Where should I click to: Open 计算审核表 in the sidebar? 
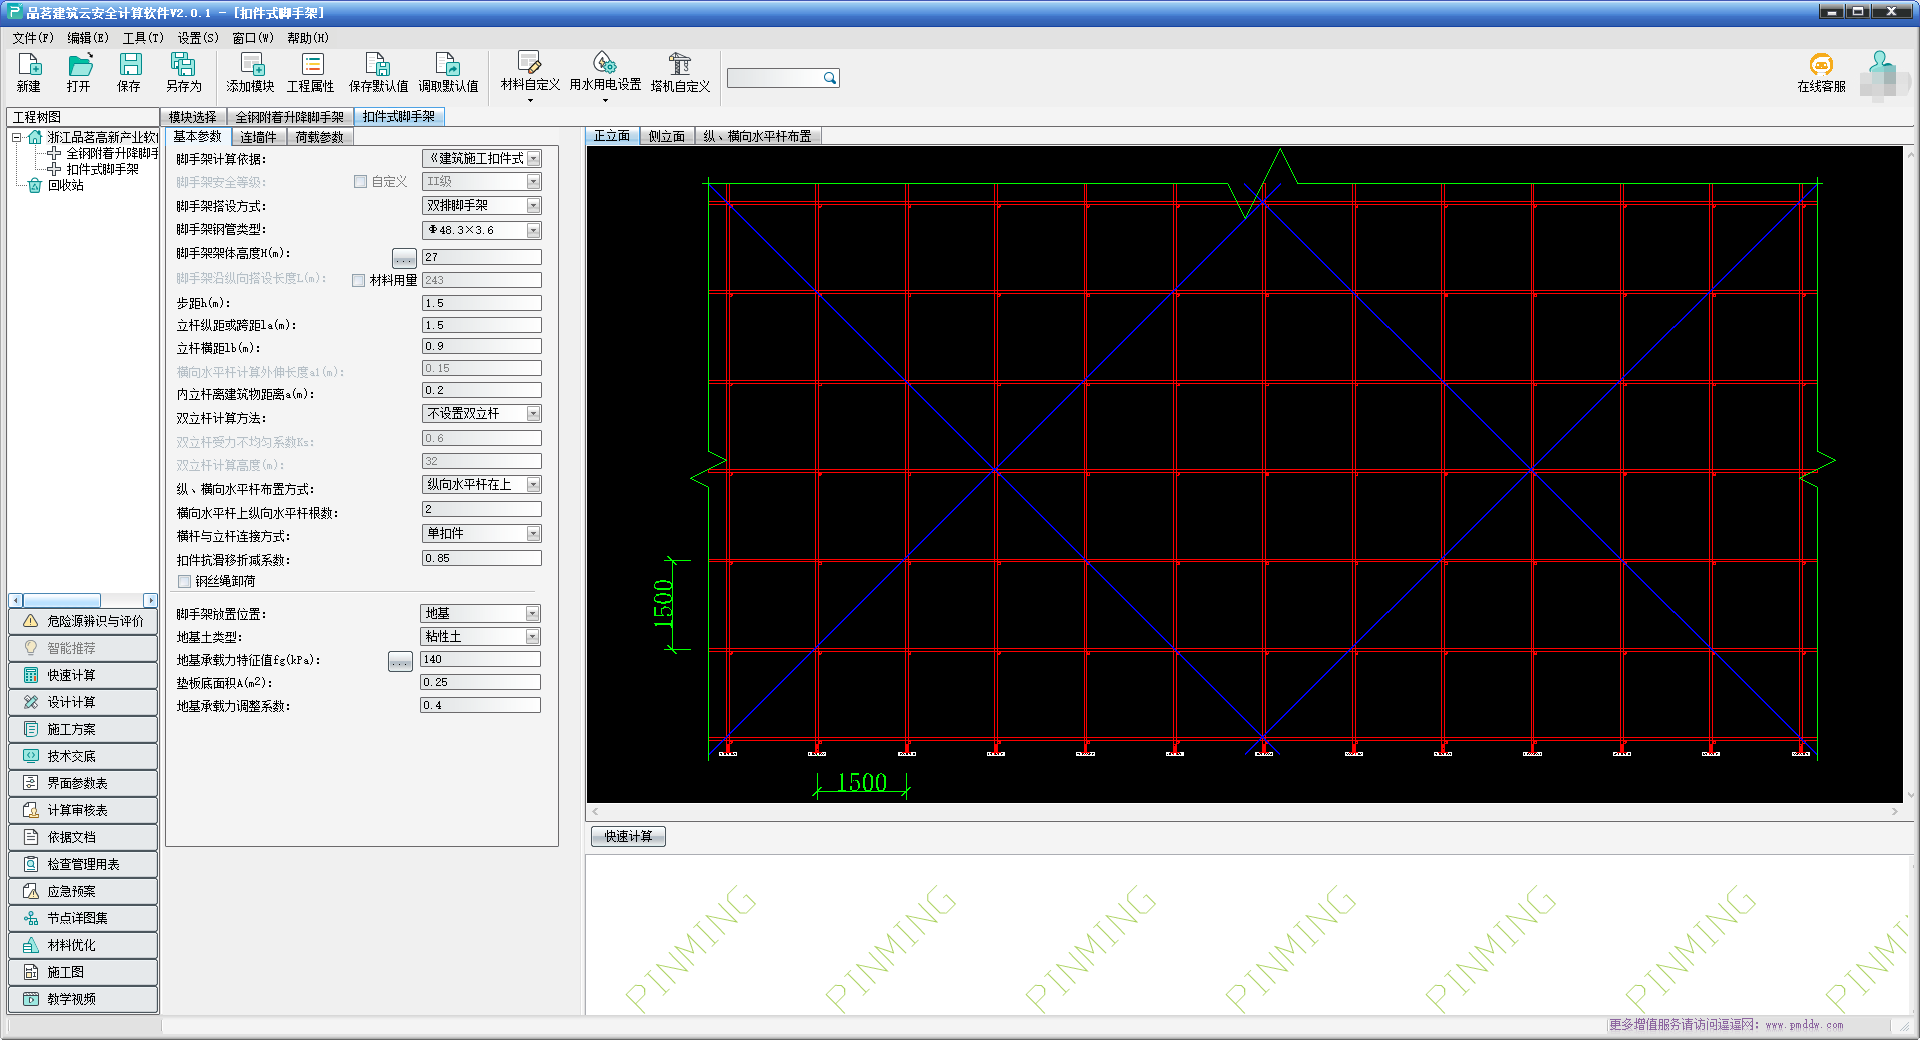(83, 810)
